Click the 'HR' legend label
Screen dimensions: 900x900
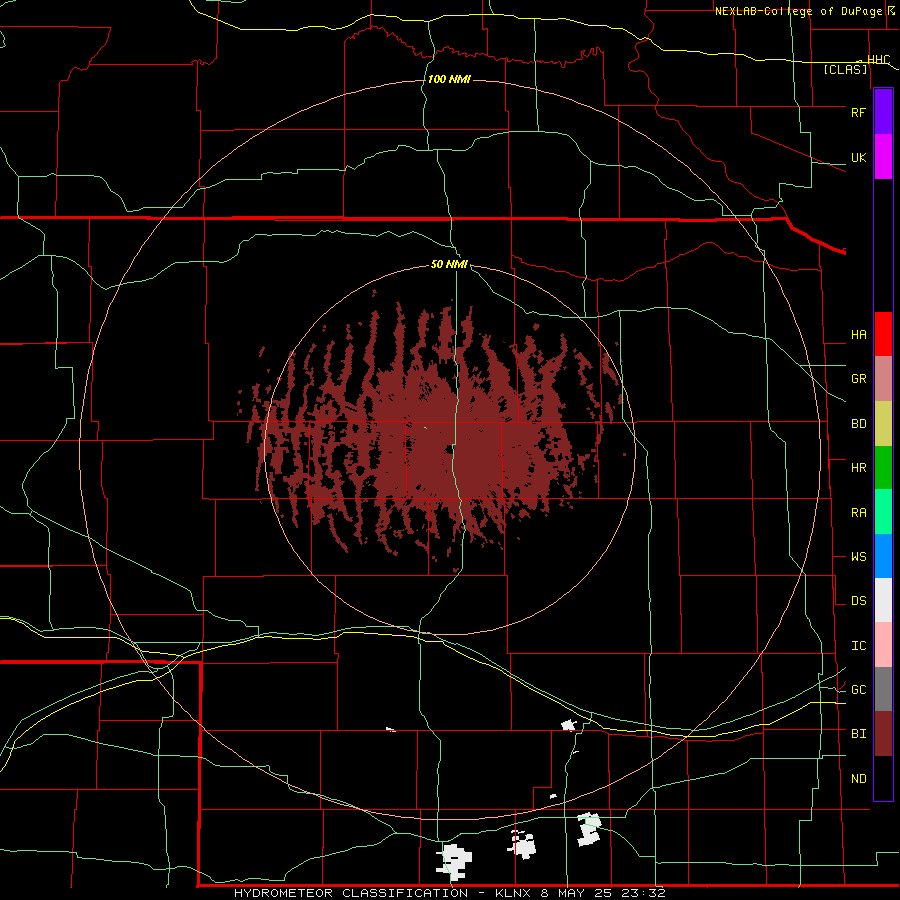[x=859, y=468]
